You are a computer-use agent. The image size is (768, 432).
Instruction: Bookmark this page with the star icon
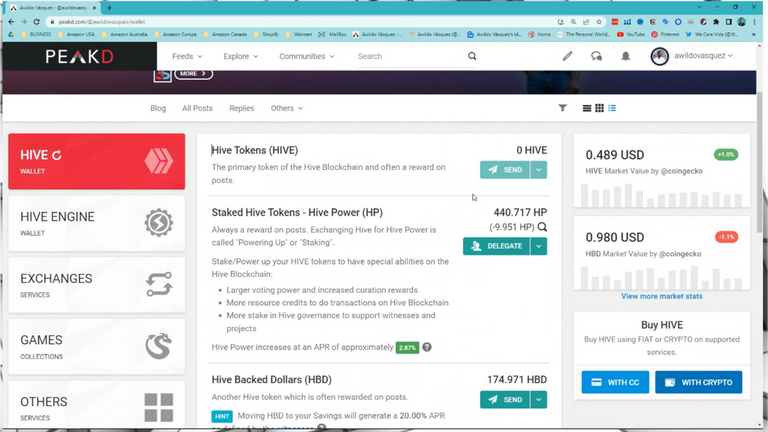click(x=599, y=22)
